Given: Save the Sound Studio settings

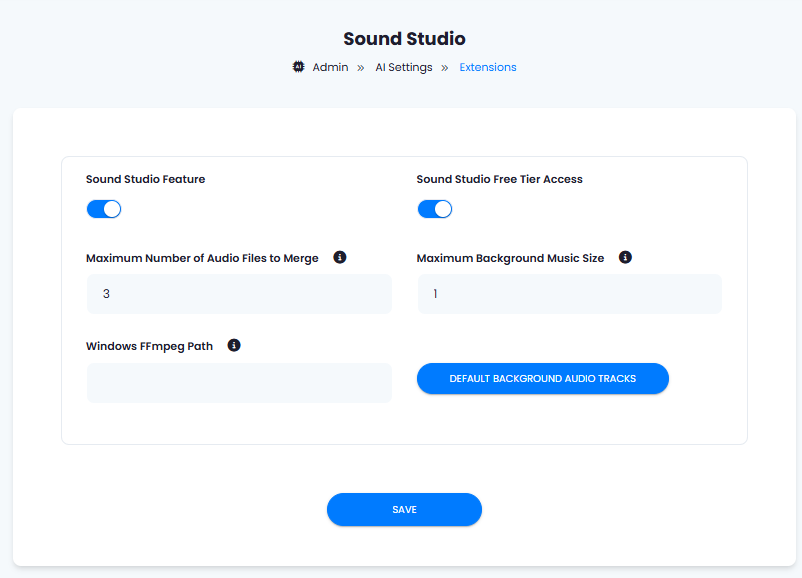Looking at the screenshot, I should click(404, 509).
